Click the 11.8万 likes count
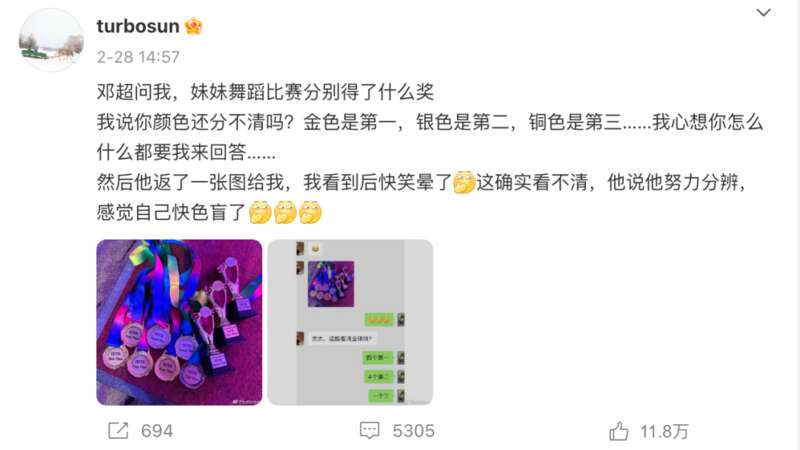800x450 pixels. click(664, 432)
